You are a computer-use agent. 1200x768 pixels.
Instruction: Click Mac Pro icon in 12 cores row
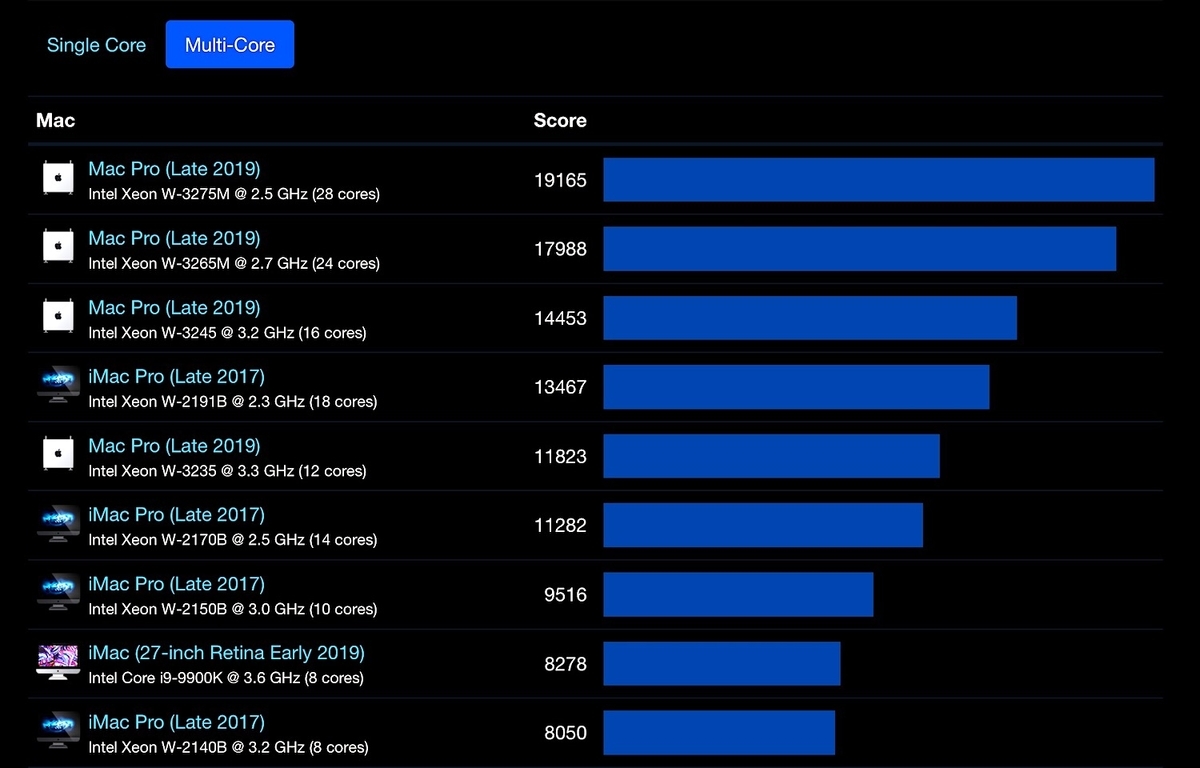pos(58,455)
